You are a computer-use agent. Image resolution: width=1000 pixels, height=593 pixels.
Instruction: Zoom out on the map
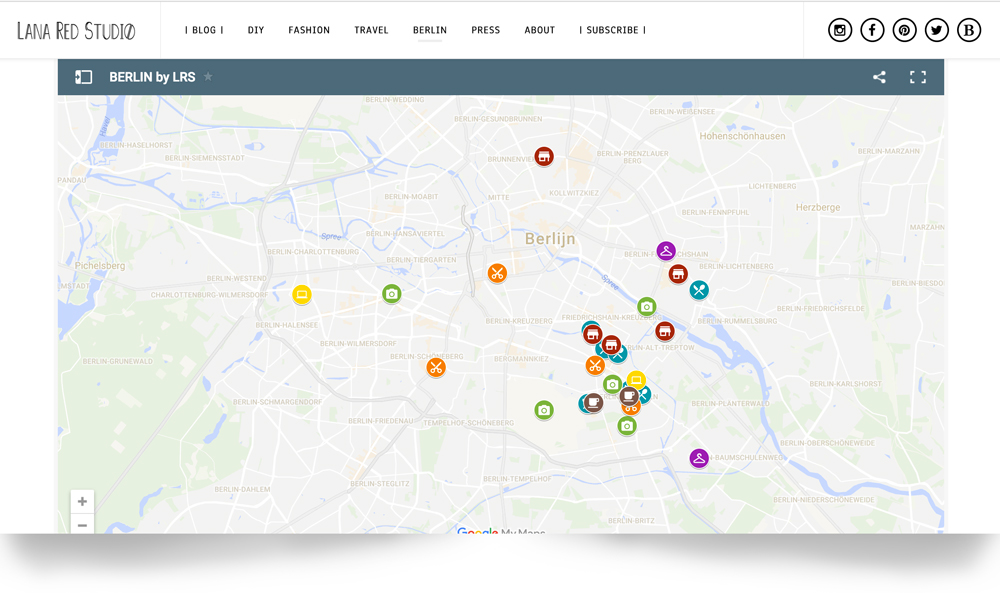pyautogui.click(x=82, y=525)
